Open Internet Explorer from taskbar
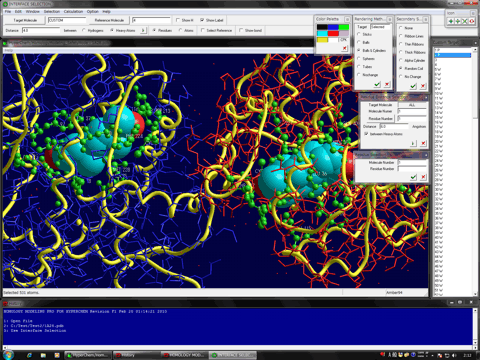The image size is (480, 360). tap(29, 355)
